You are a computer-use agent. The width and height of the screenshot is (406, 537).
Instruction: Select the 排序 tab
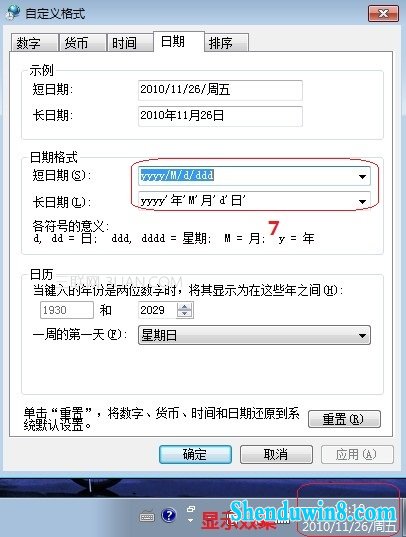pos(226,43)
